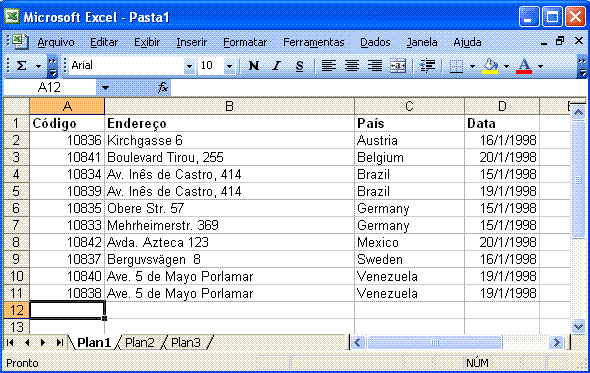The image size is (590, 373).
Task: Select the Sweden cell
Action: click(409, 259)
